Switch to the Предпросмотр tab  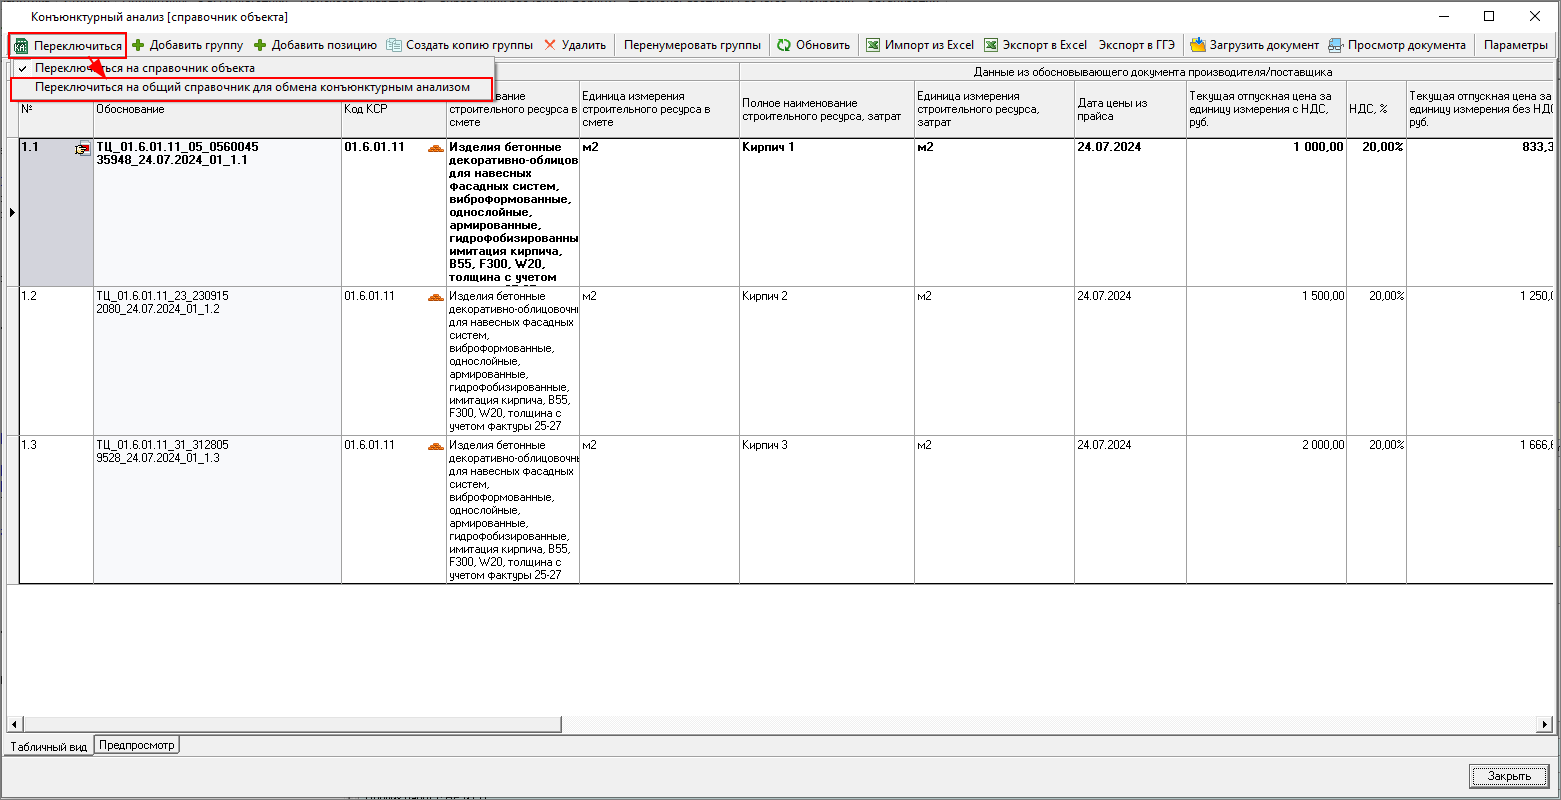click(x=137, y=745)
